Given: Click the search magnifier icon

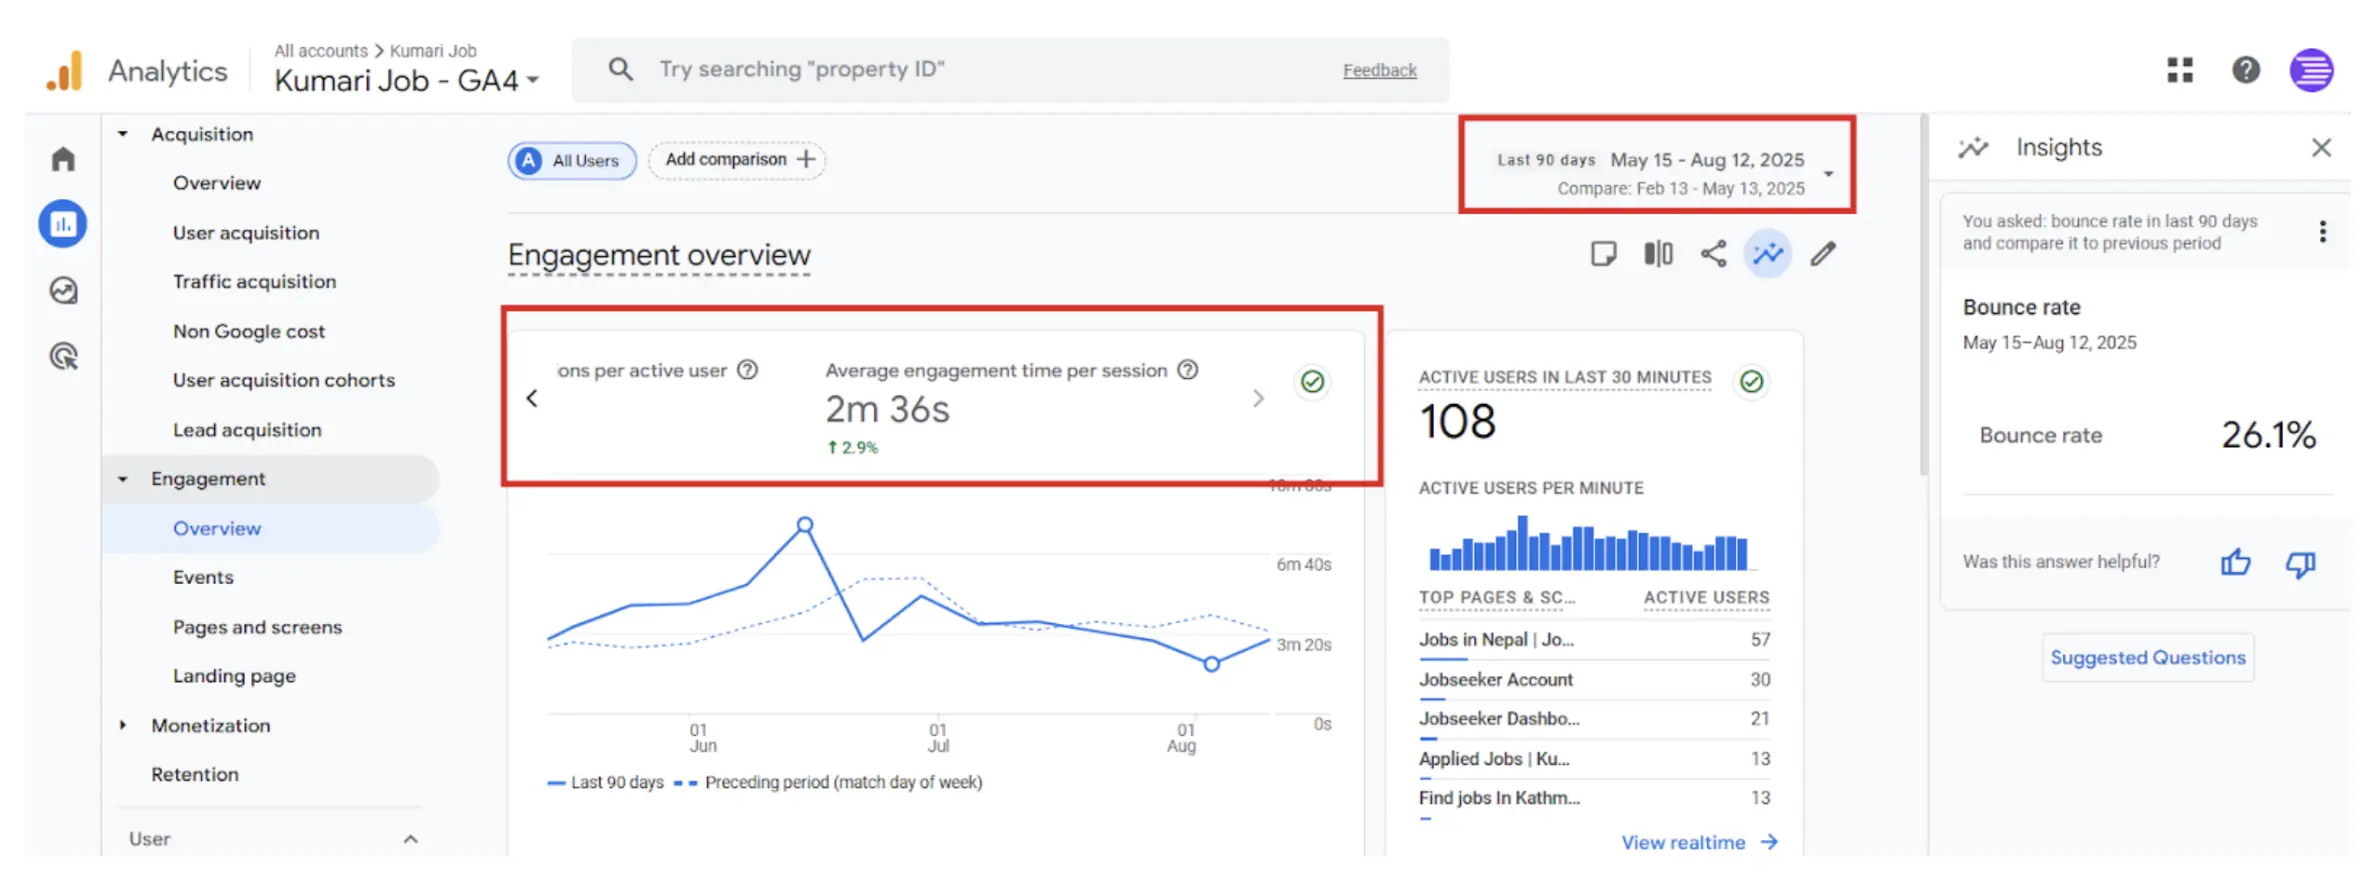Looking at the screenshot, I should click(621, 69).
